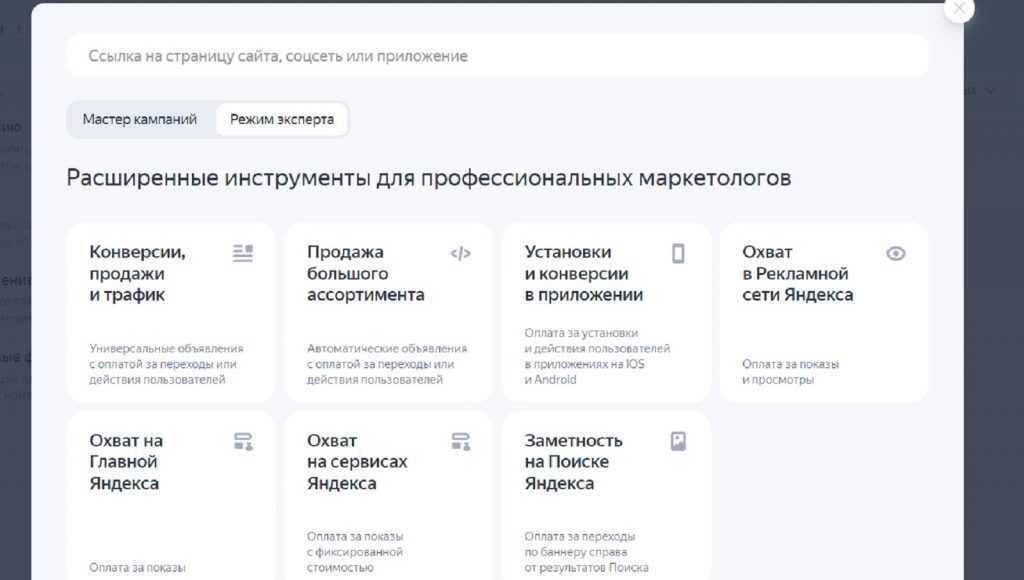Close the campaign creation dialog

(959, 9)
